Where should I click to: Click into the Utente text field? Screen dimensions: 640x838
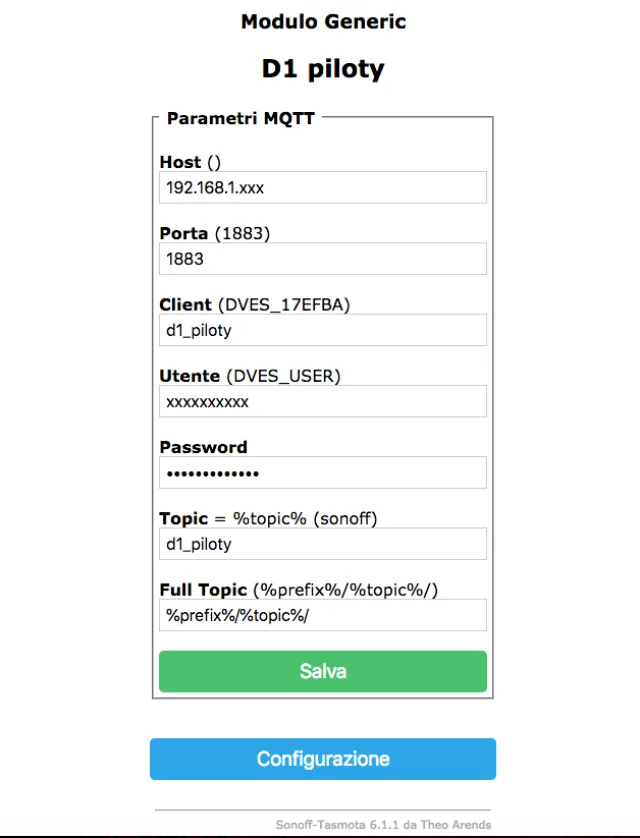coord(322,402)
